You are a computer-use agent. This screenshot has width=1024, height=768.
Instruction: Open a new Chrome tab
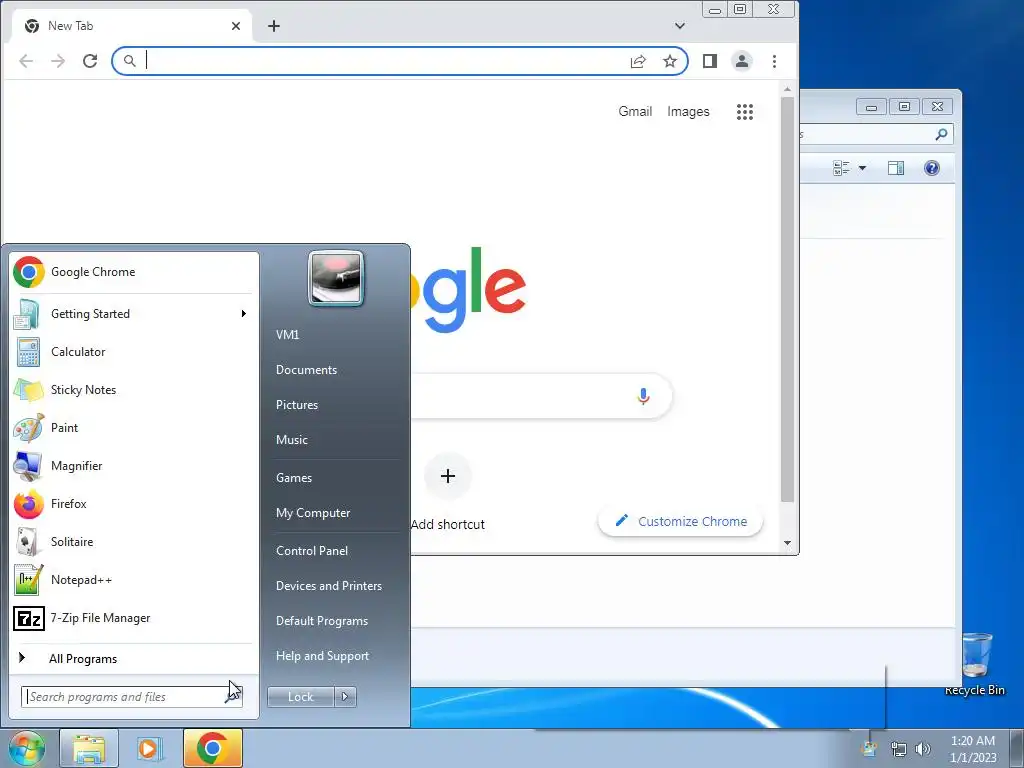click(274, 26)
